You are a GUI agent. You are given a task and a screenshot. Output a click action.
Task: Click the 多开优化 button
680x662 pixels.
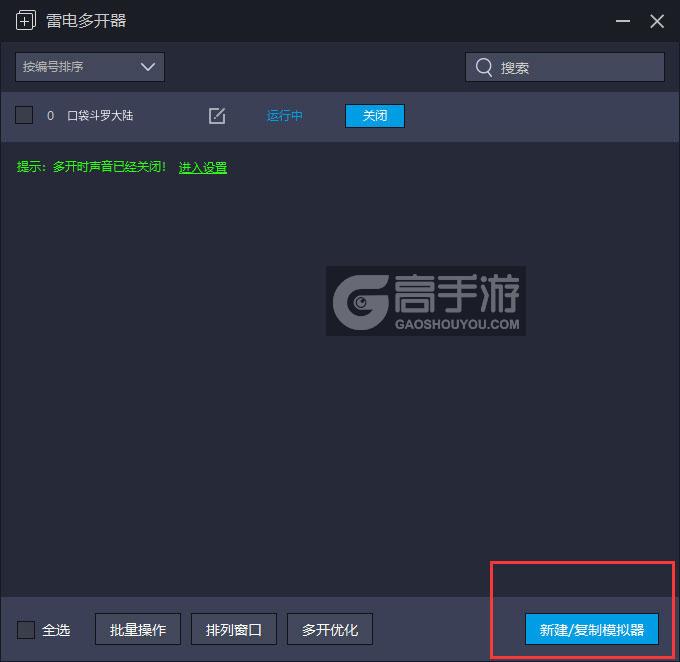(x=330, y=630)
